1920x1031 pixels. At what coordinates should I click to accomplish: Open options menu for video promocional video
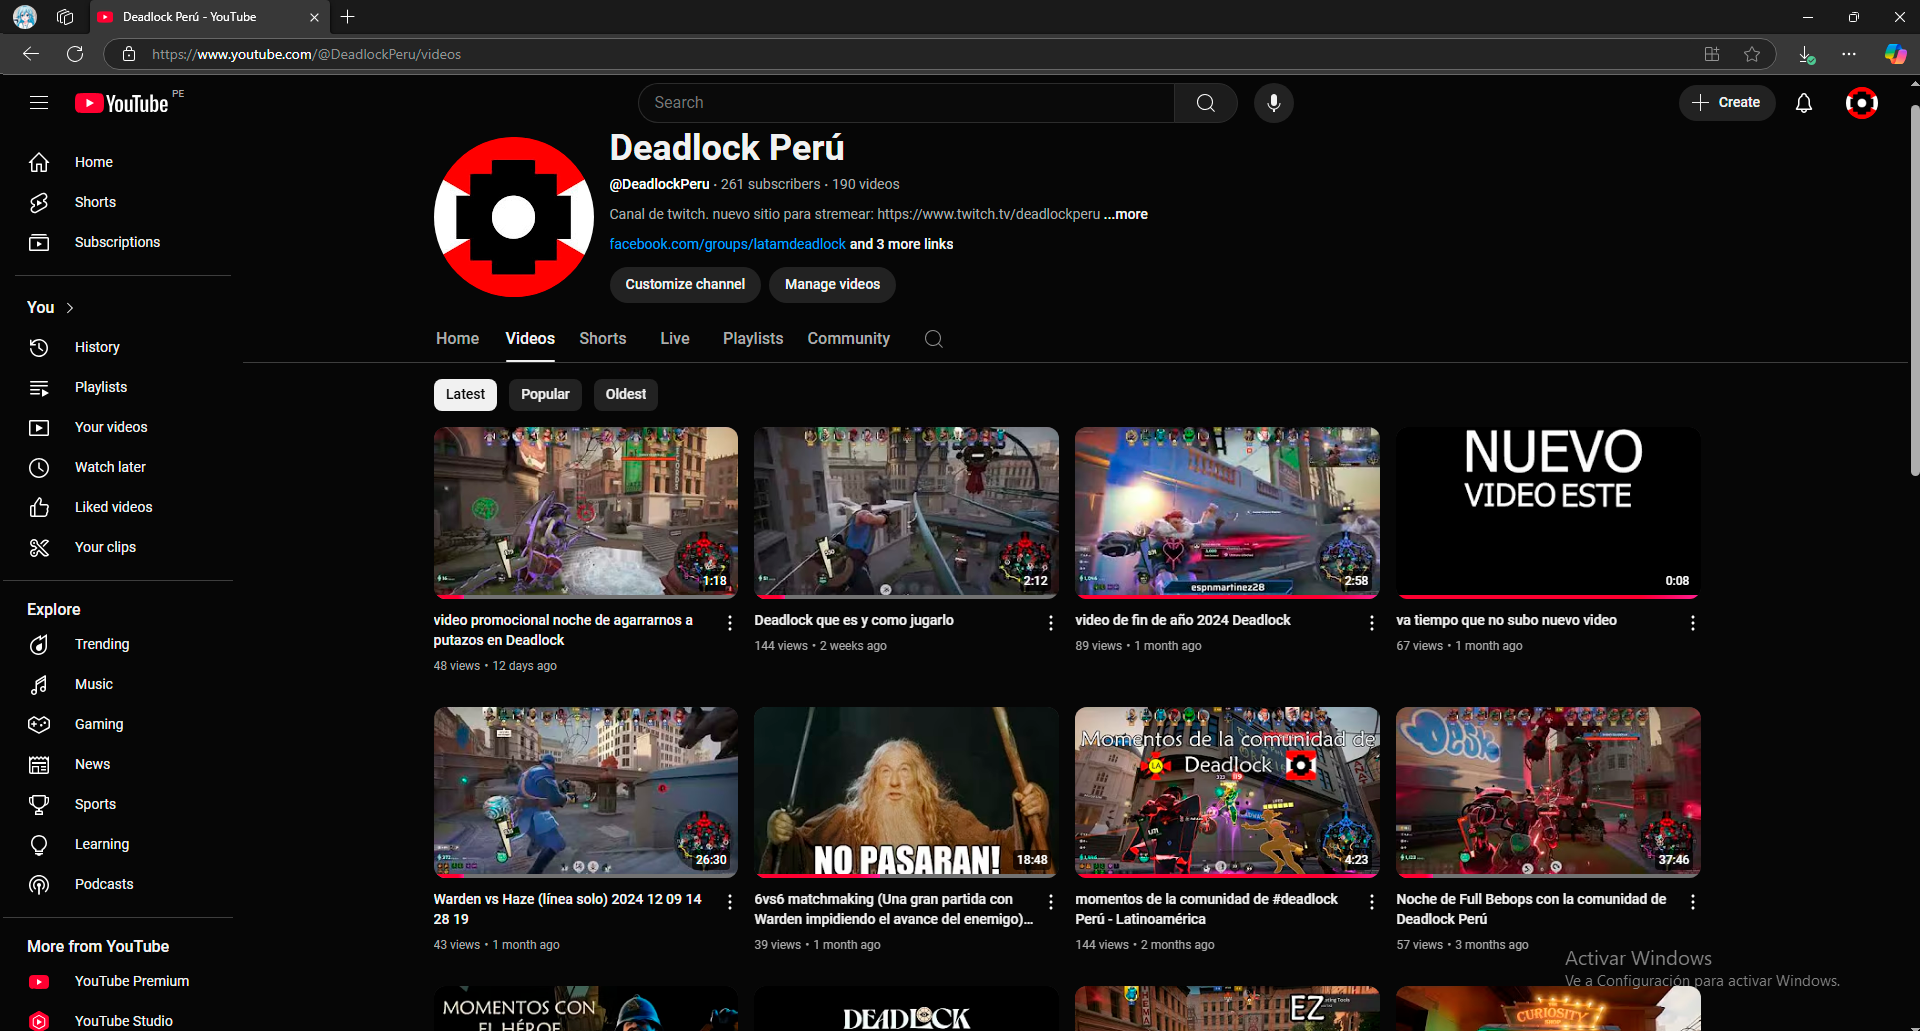point(730,623)
